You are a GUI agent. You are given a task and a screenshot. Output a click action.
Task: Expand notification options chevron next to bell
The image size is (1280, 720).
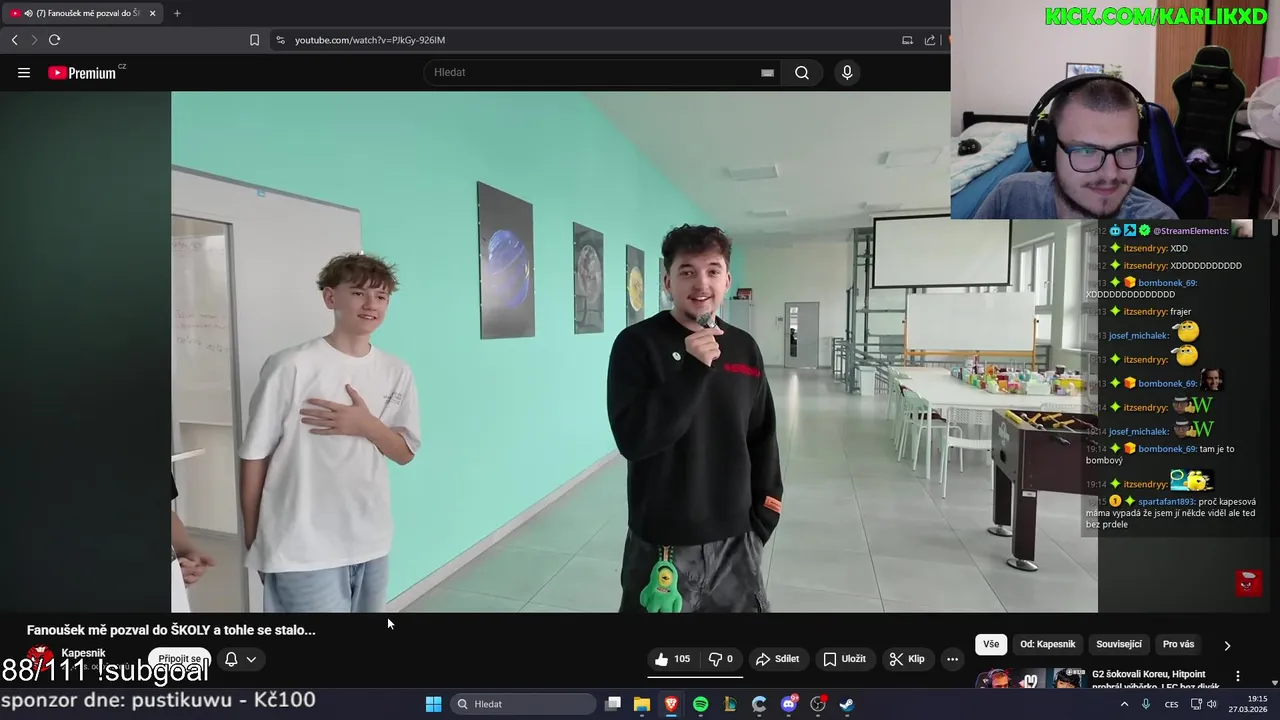point(251,659)
